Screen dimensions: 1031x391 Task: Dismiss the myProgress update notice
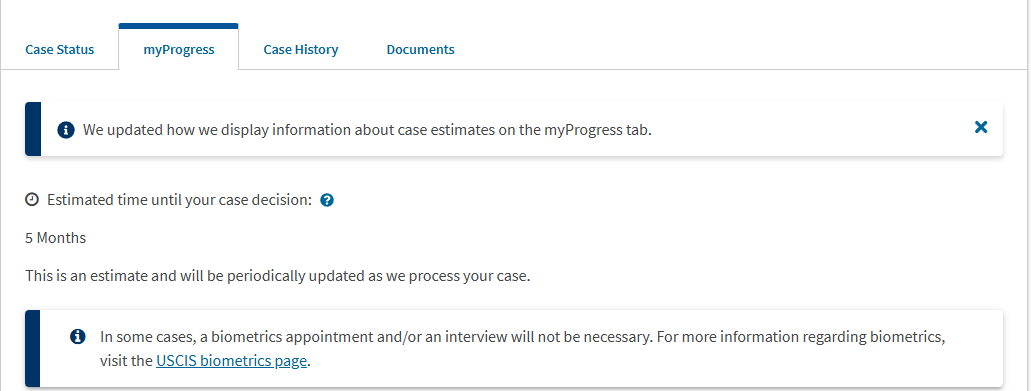[980, 127]
